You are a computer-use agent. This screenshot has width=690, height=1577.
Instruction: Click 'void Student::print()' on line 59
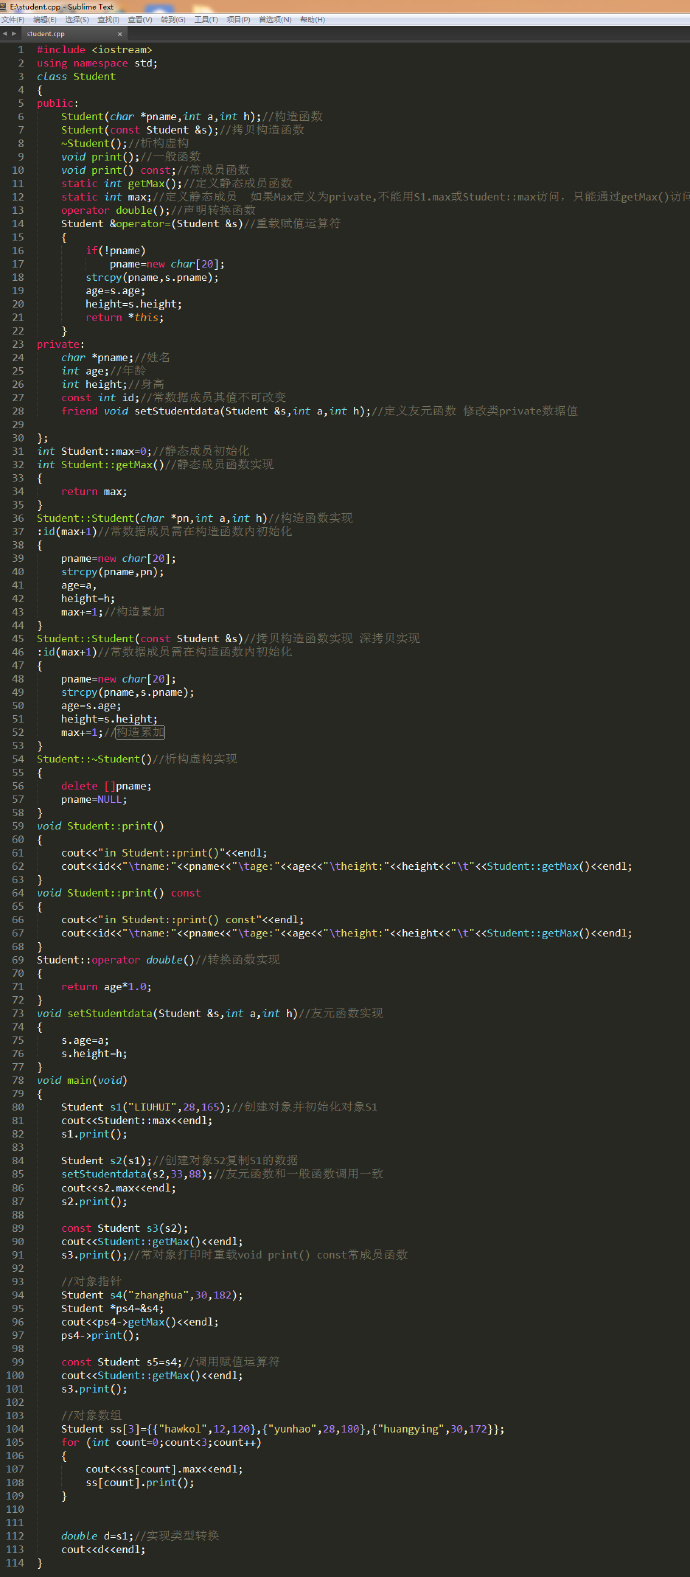[x=100, y=826]
